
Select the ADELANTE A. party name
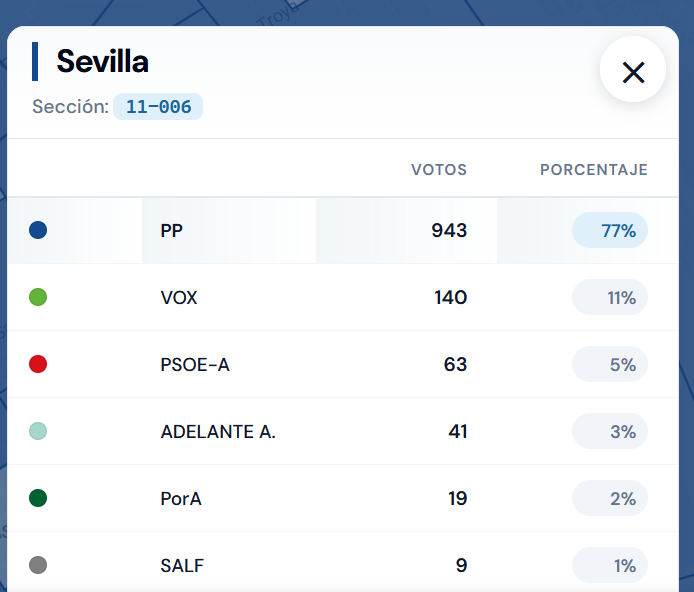218,431
